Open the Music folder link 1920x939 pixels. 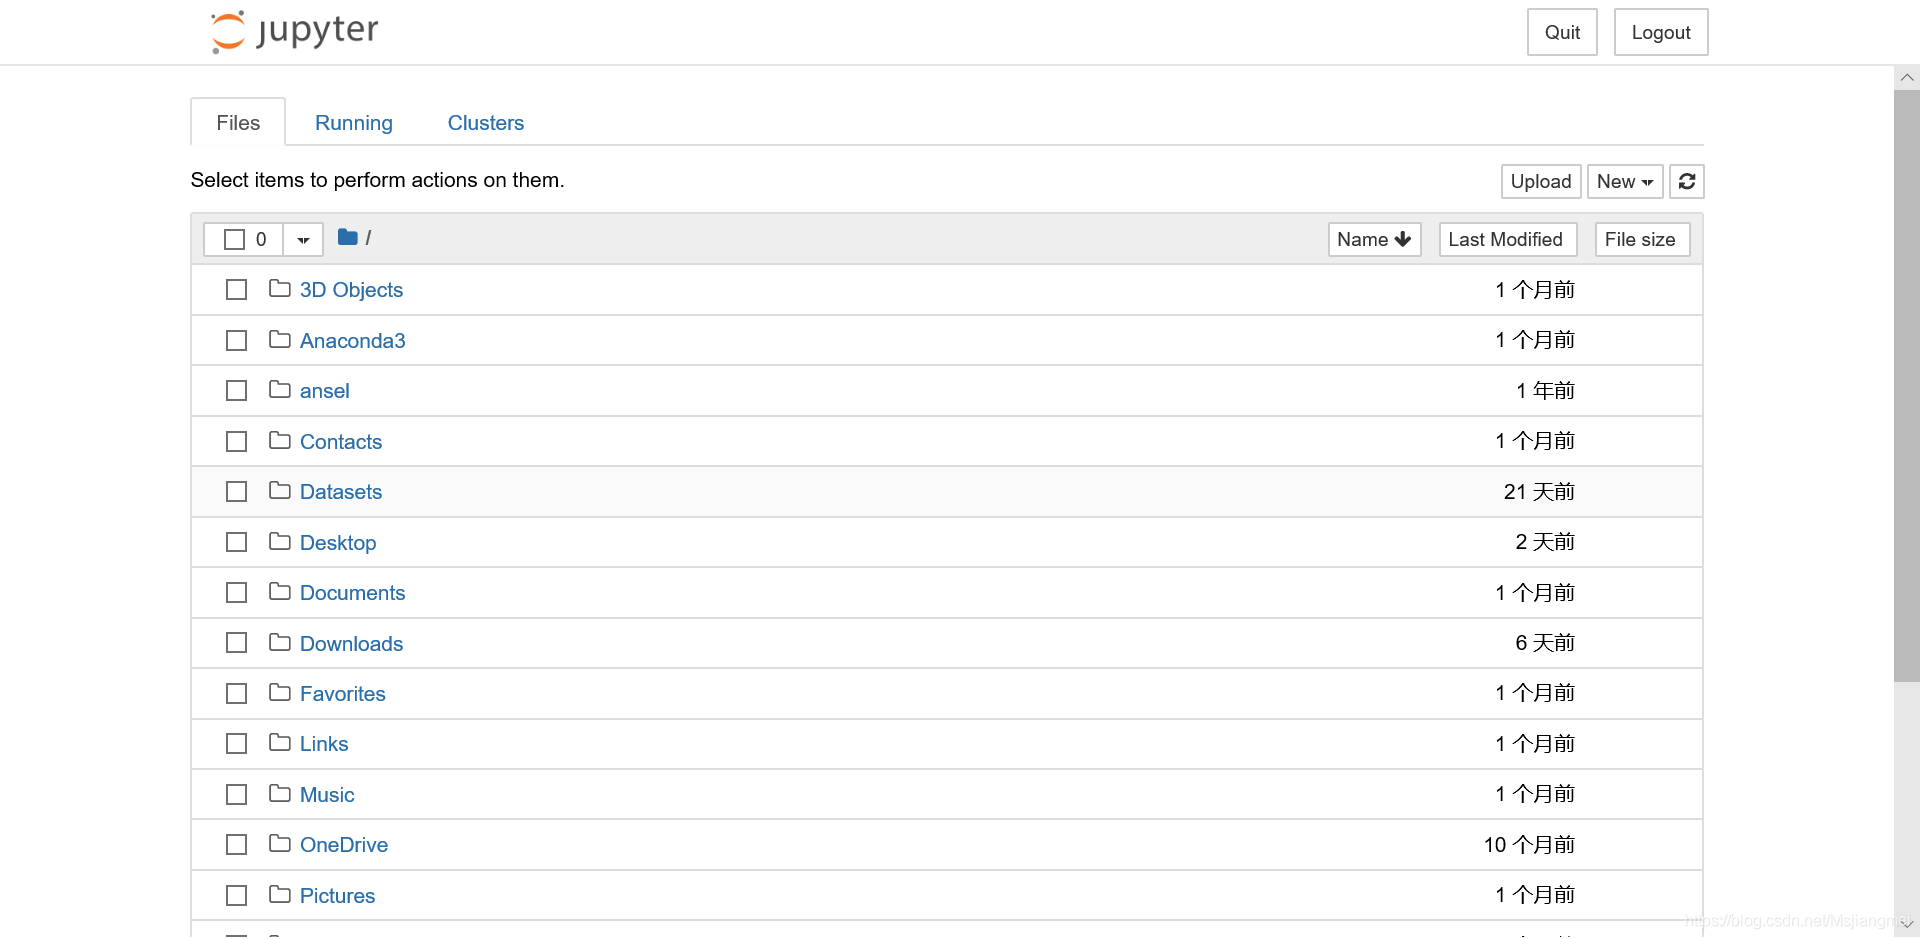pyautogui.click(x=327, y=795)
